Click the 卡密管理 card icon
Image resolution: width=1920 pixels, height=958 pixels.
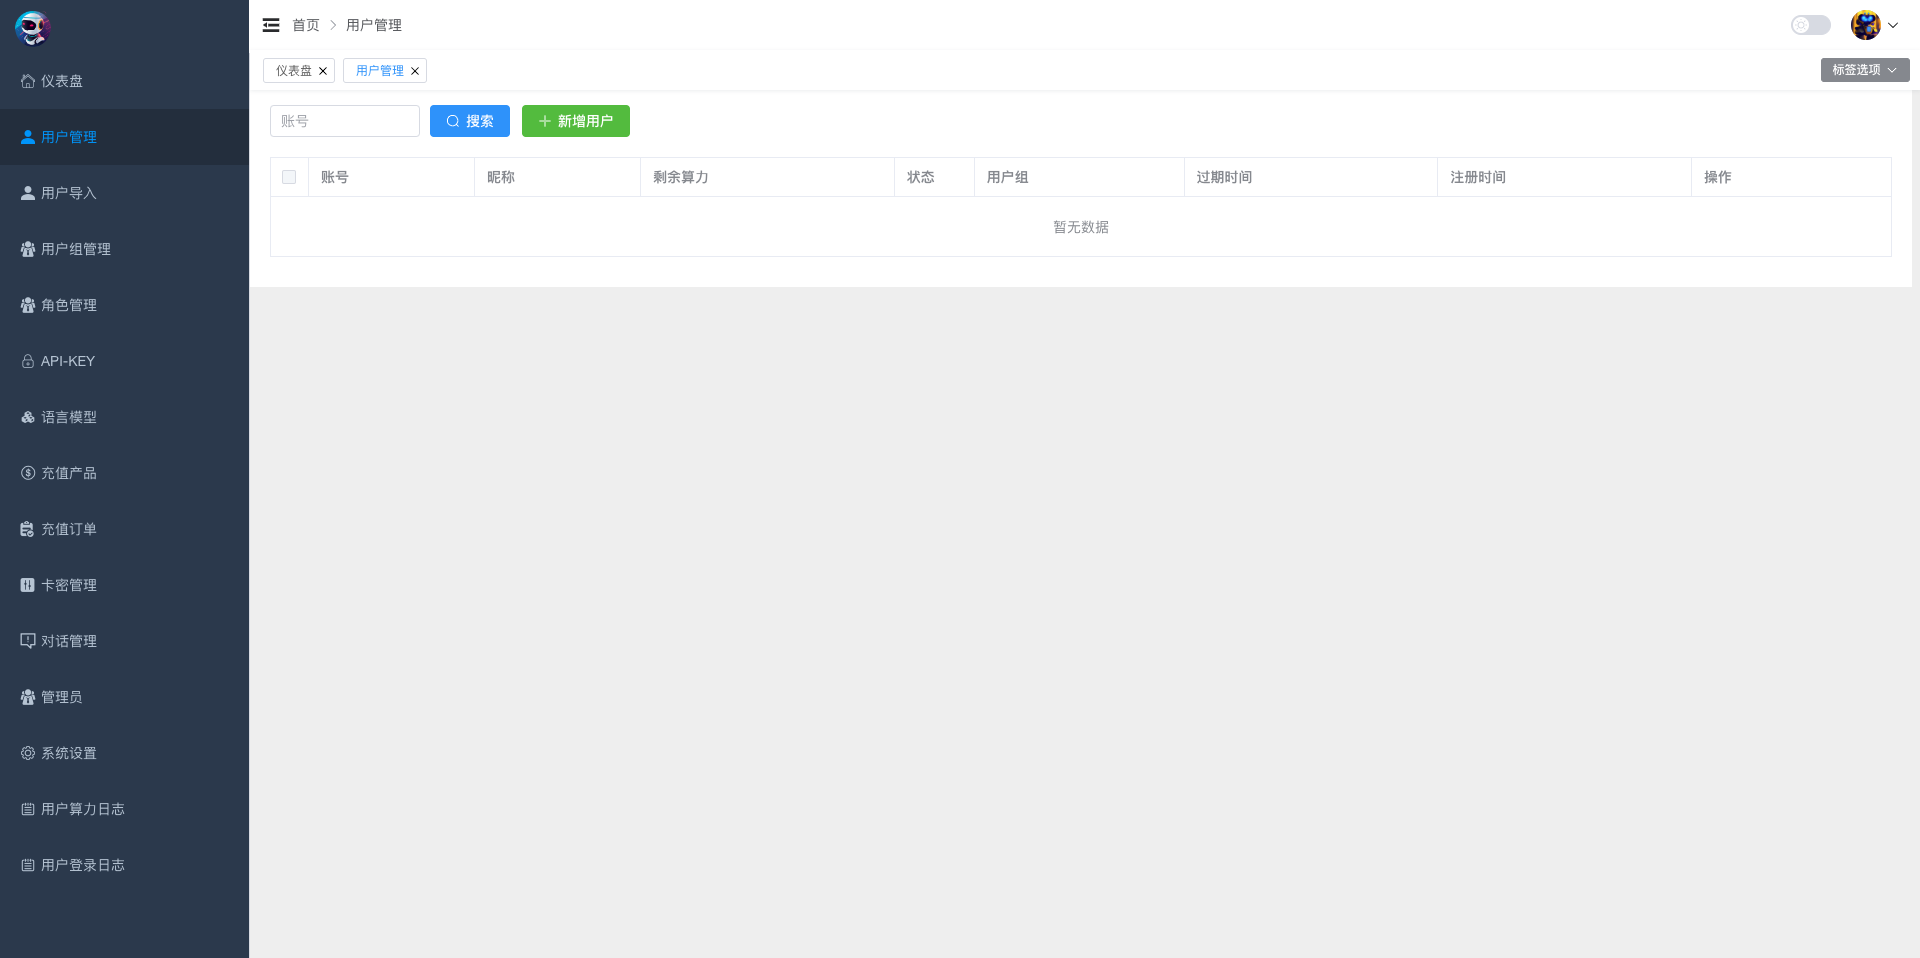pyautogui.click(x=28, y=585)
